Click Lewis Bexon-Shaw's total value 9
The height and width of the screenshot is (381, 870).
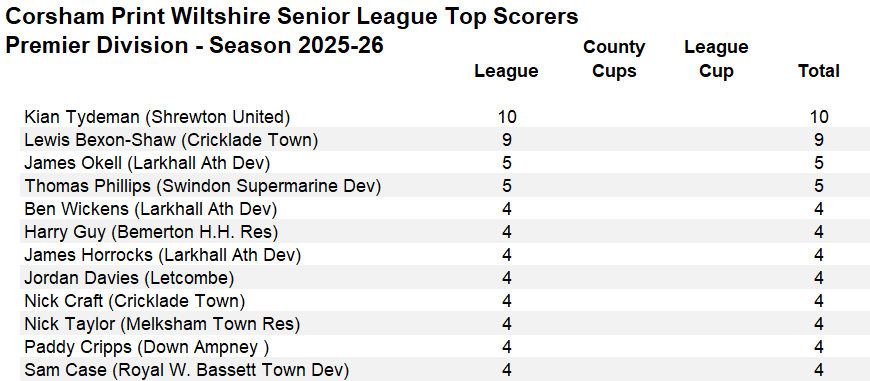819,140
